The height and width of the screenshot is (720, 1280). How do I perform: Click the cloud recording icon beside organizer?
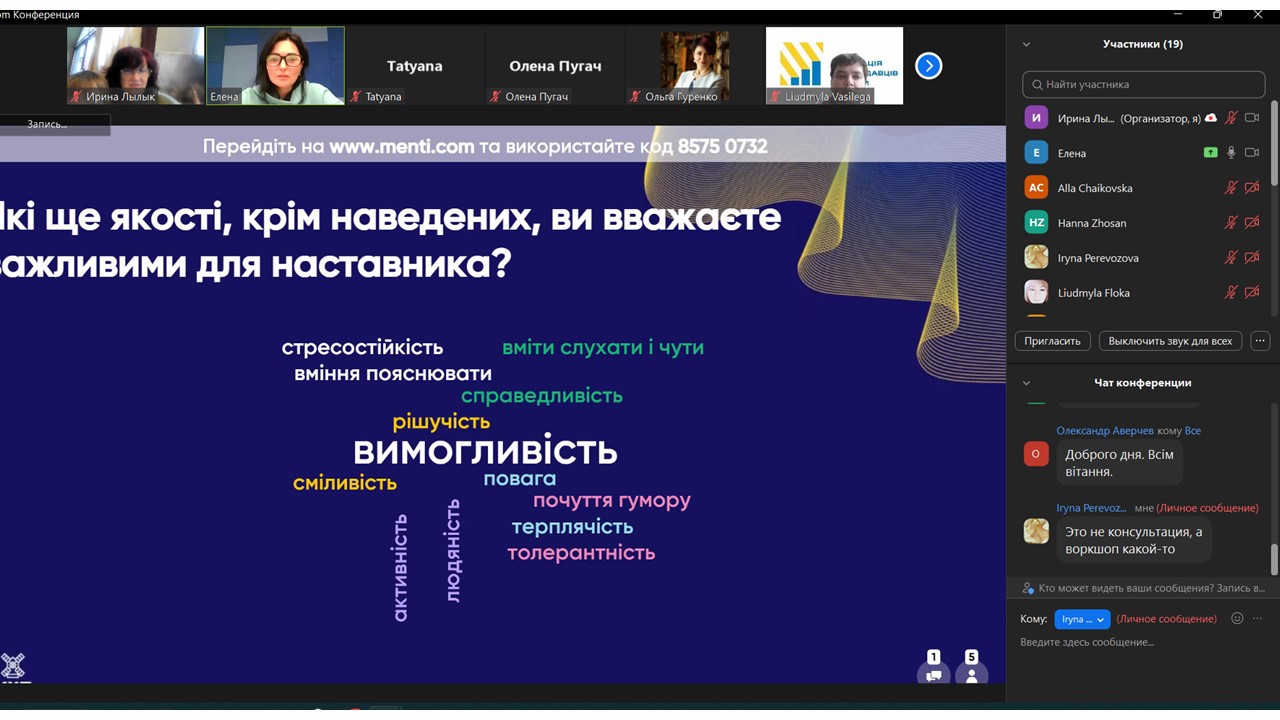[1211, 118]
